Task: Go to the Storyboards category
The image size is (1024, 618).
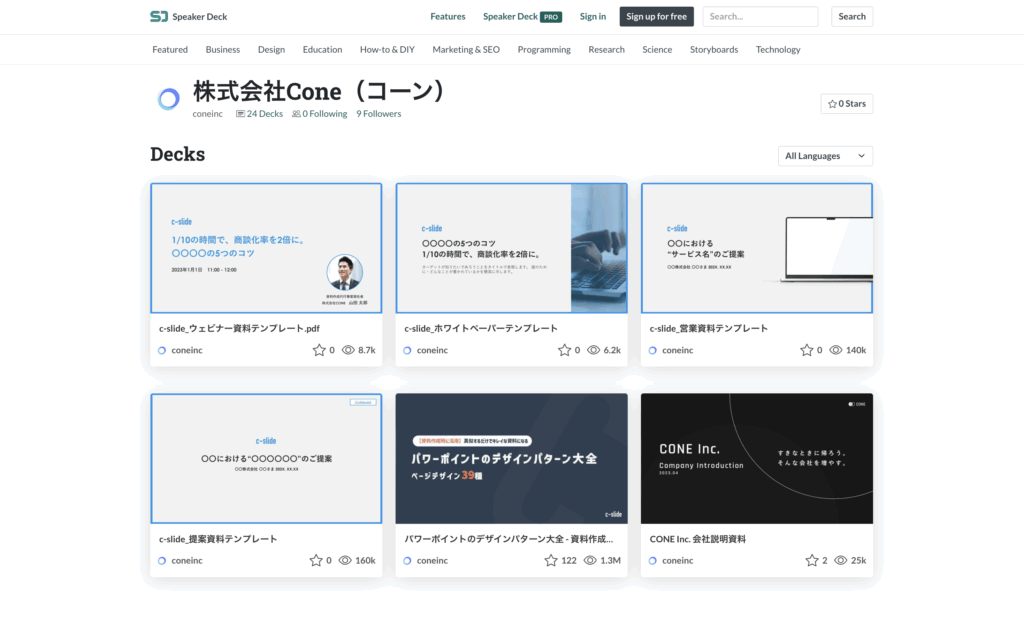Action: (714, 49)
